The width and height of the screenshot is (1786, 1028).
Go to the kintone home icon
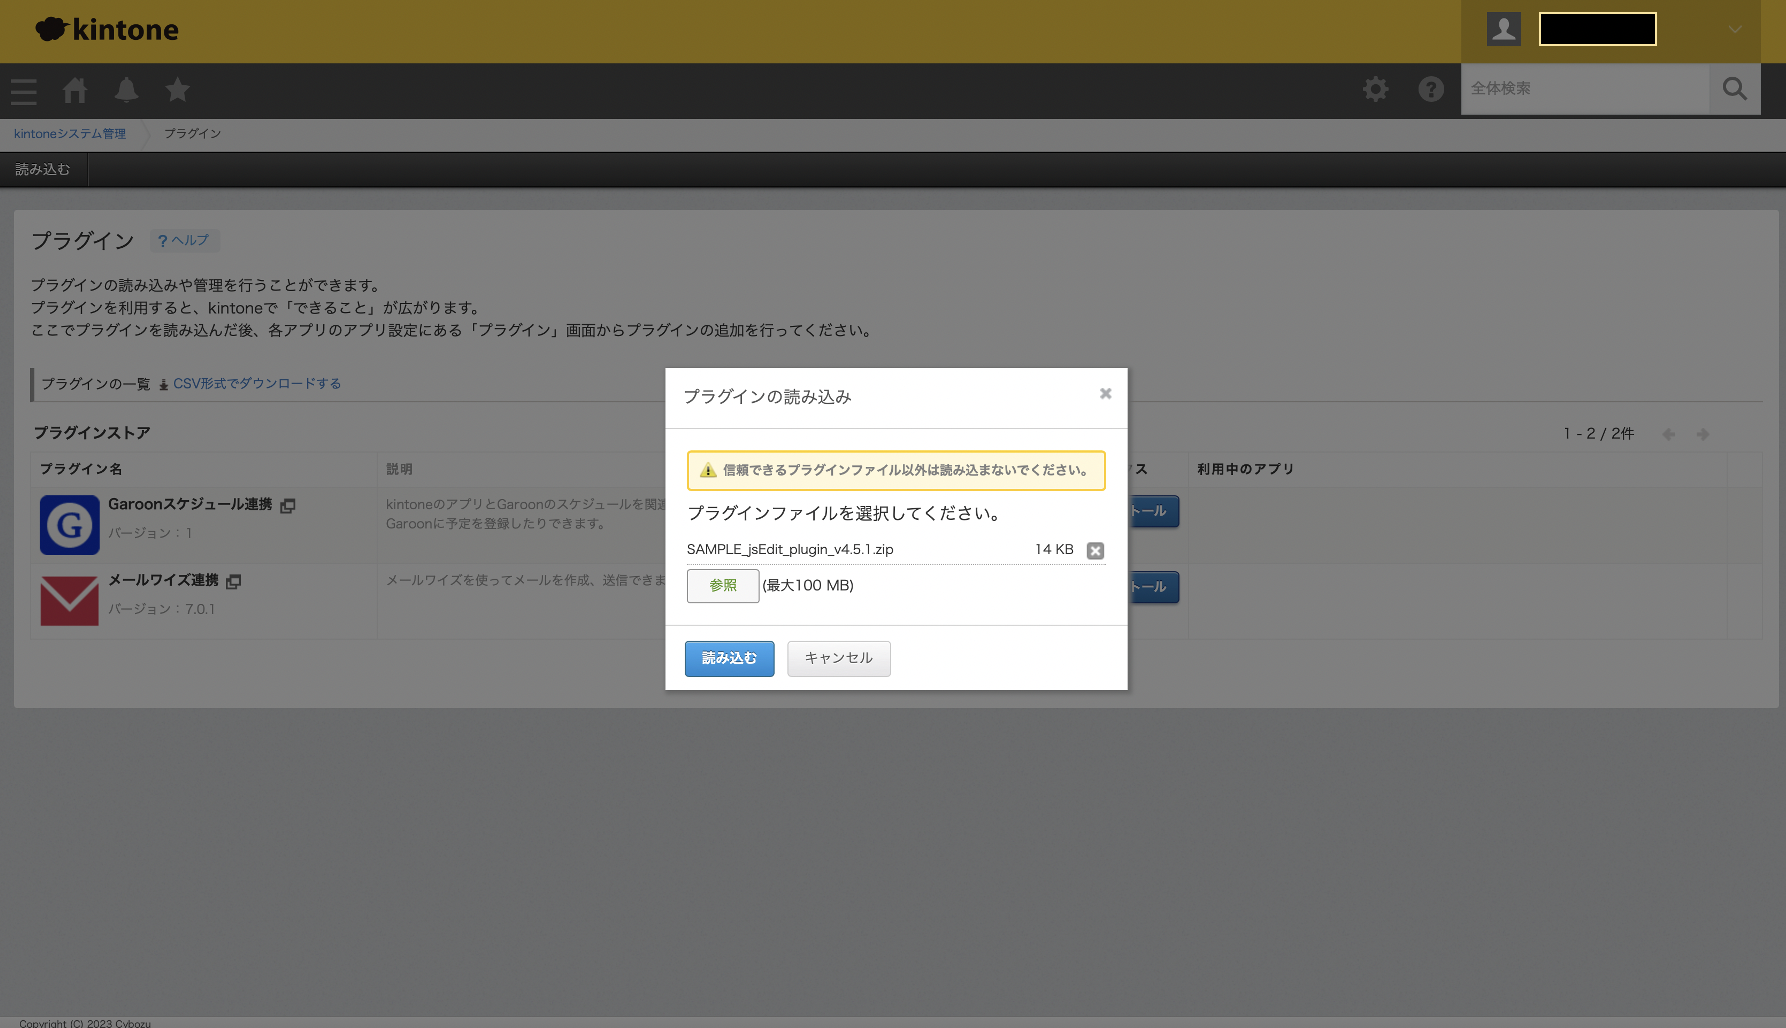point(75,91)
